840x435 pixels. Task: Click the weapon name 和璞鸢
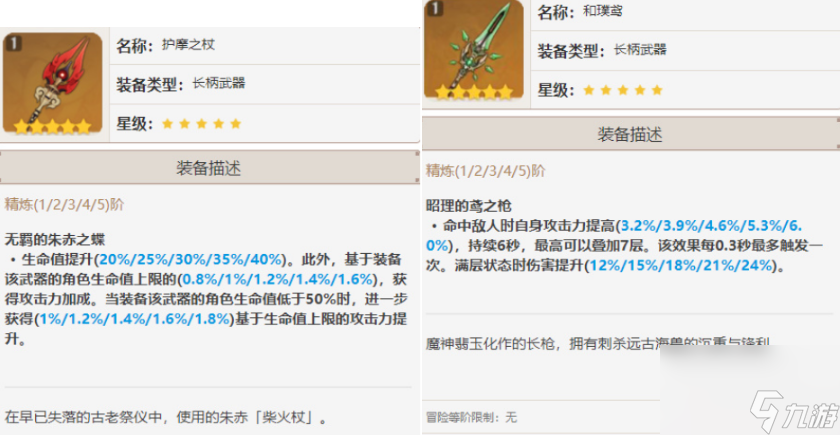coord(603,11)
